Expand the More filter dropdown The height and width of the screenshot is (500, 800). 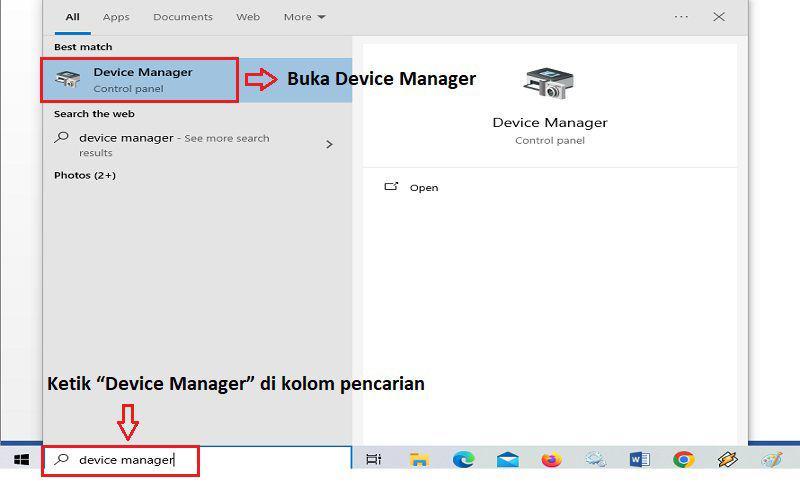(304, 17)
